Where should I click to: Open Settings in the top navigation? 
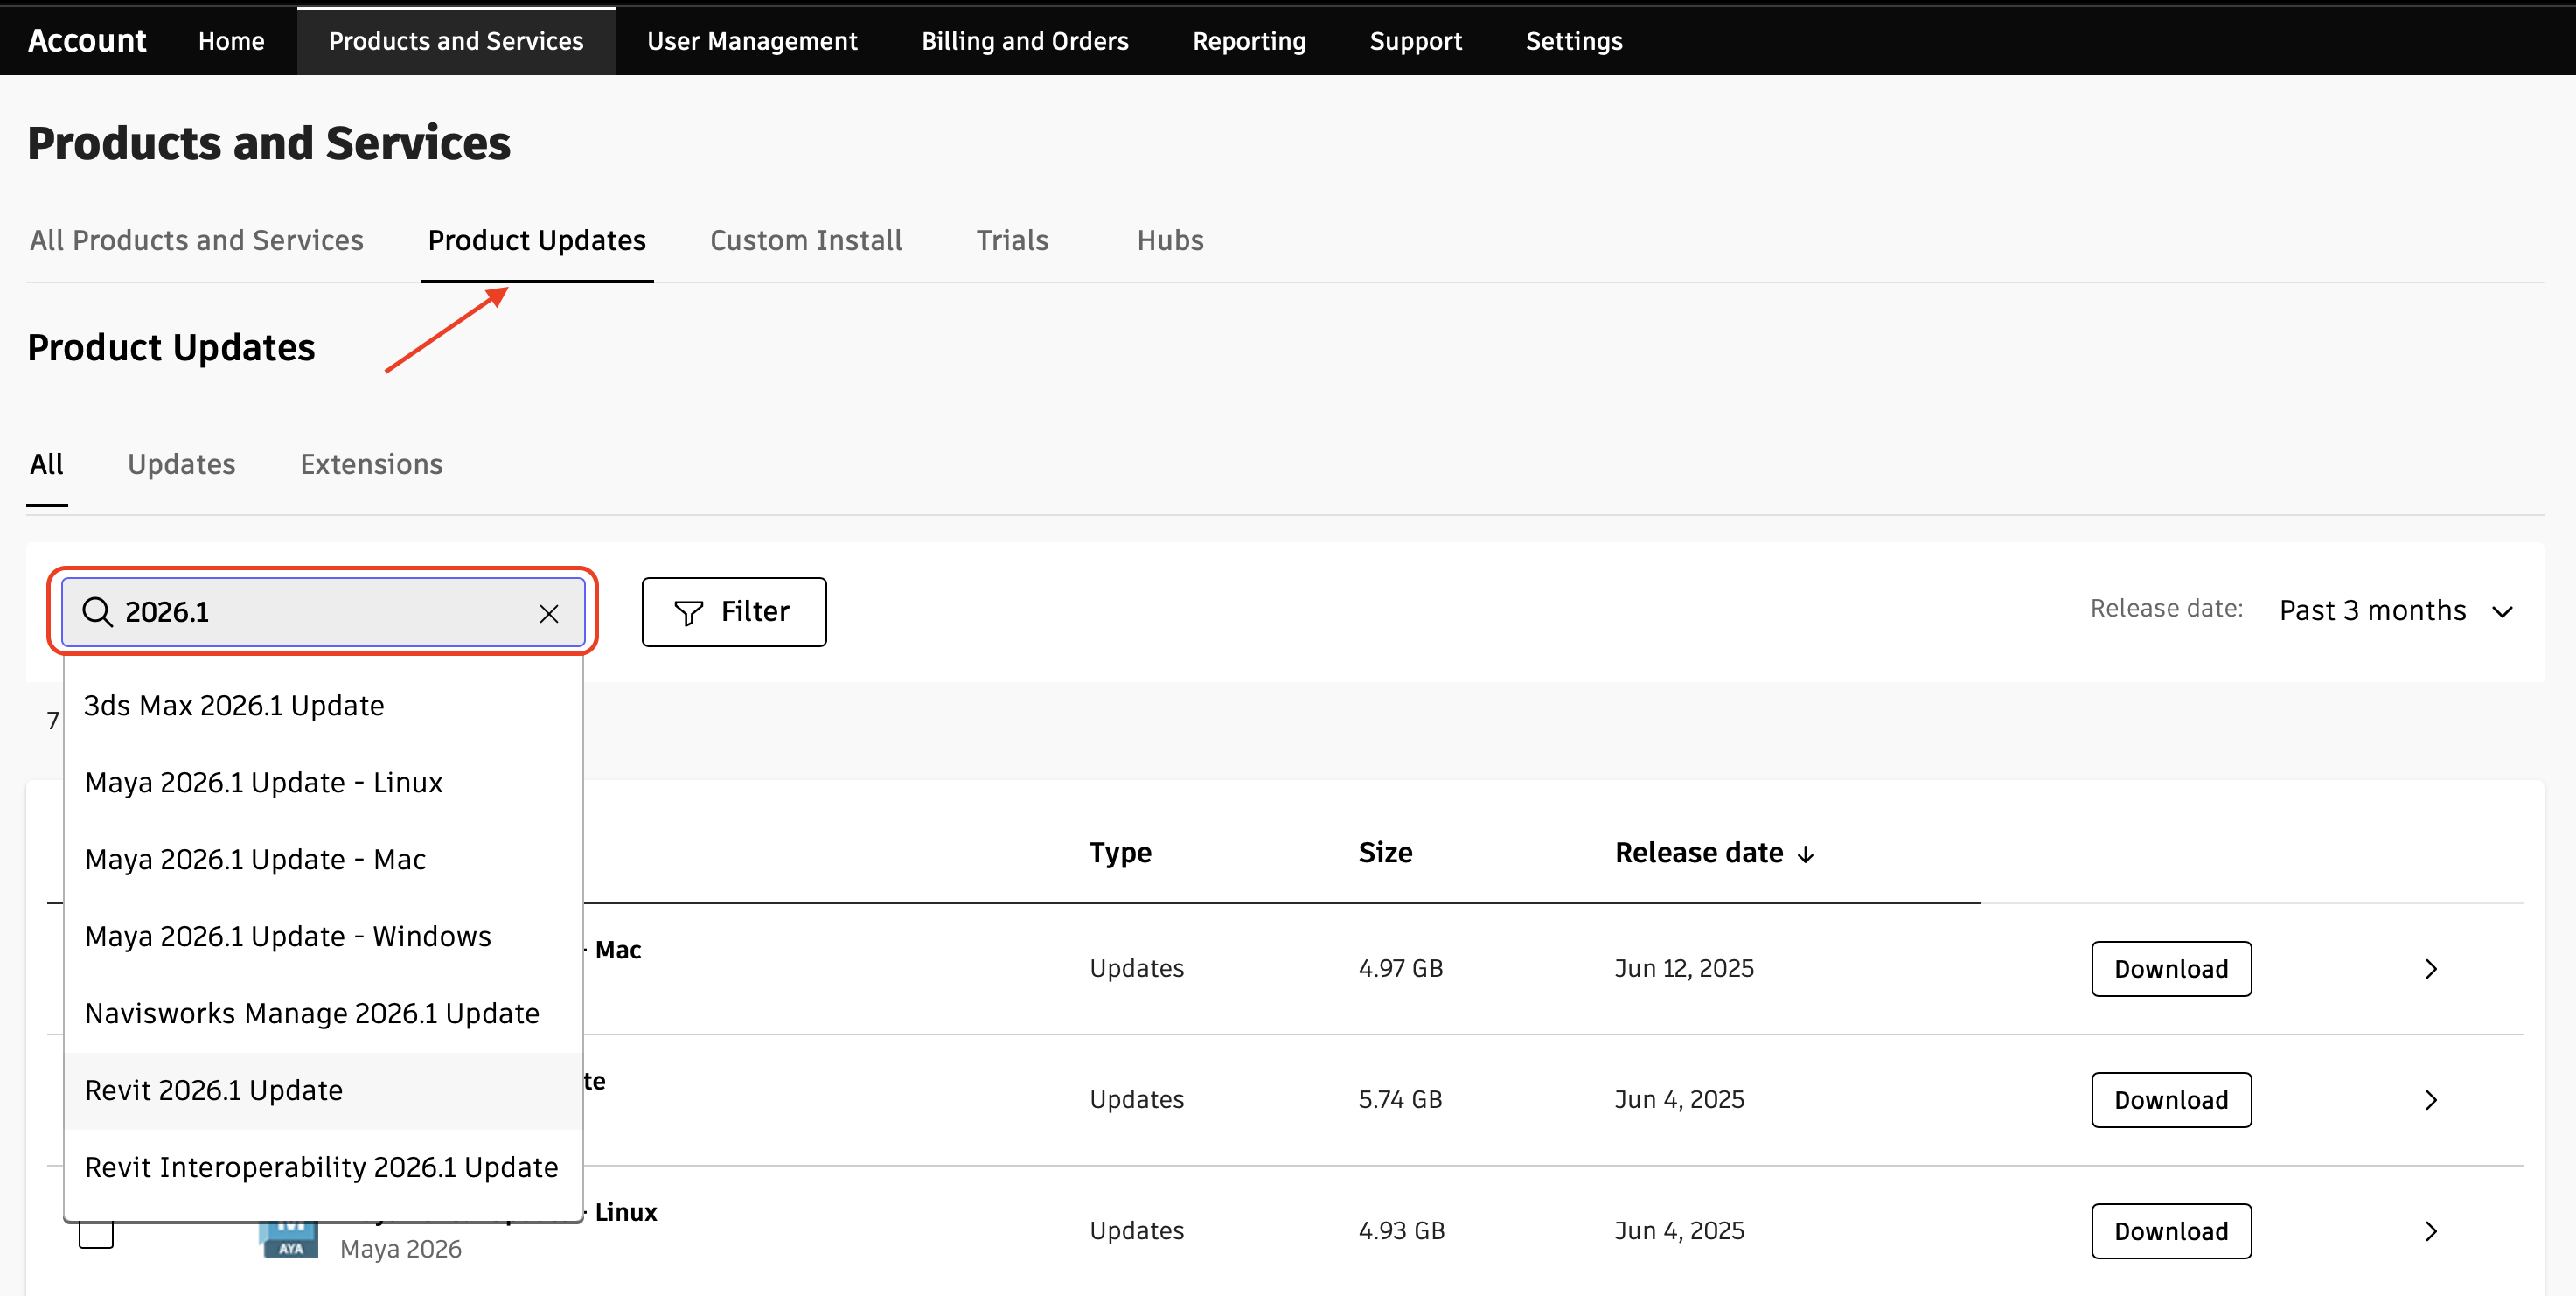coord(1573,41)
